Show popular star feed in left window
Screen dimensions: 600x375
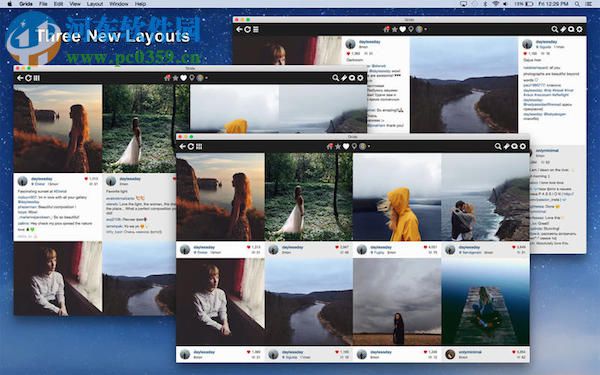point(175,78)
